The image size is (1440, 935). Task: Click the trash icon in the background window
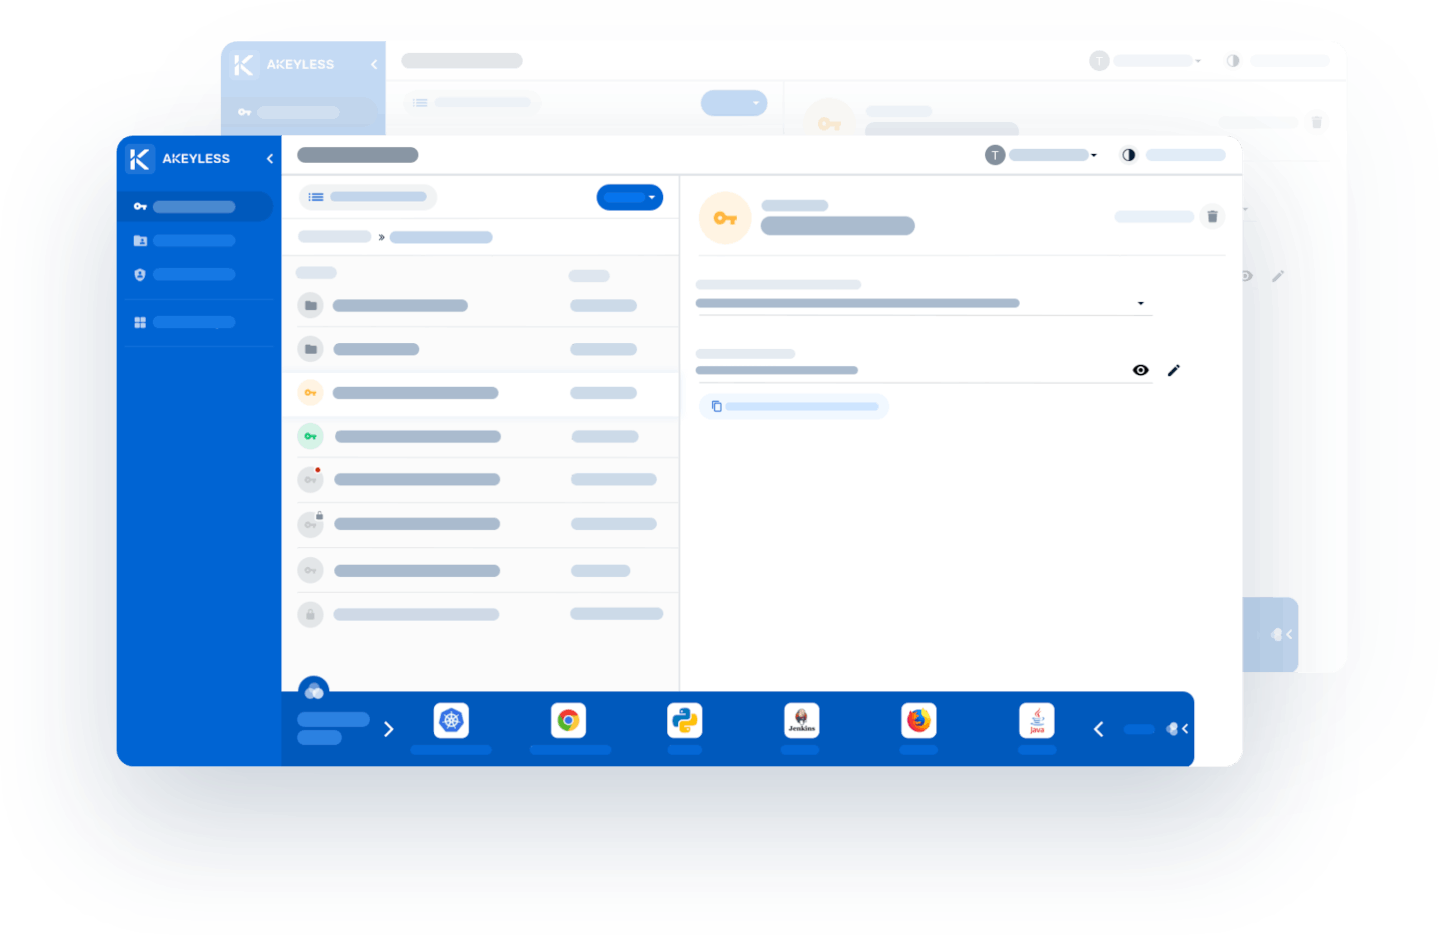1317,122
